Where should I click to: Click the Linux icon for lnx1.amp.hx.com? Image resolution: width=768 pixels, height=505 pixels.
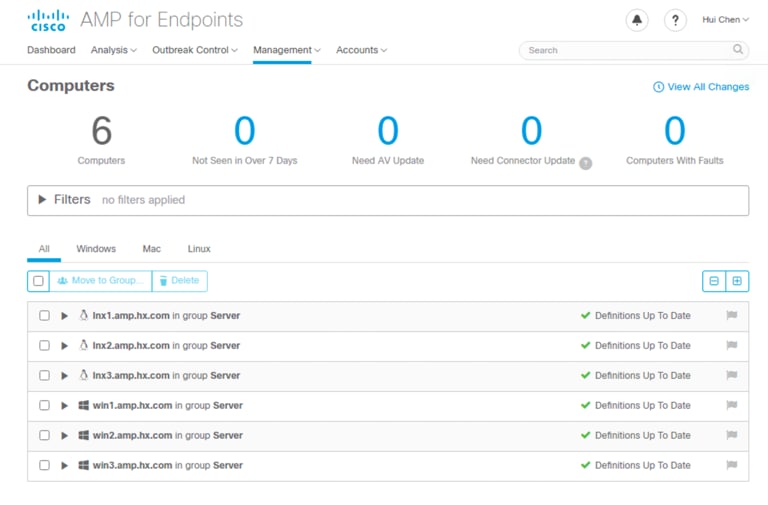(84, 315)
